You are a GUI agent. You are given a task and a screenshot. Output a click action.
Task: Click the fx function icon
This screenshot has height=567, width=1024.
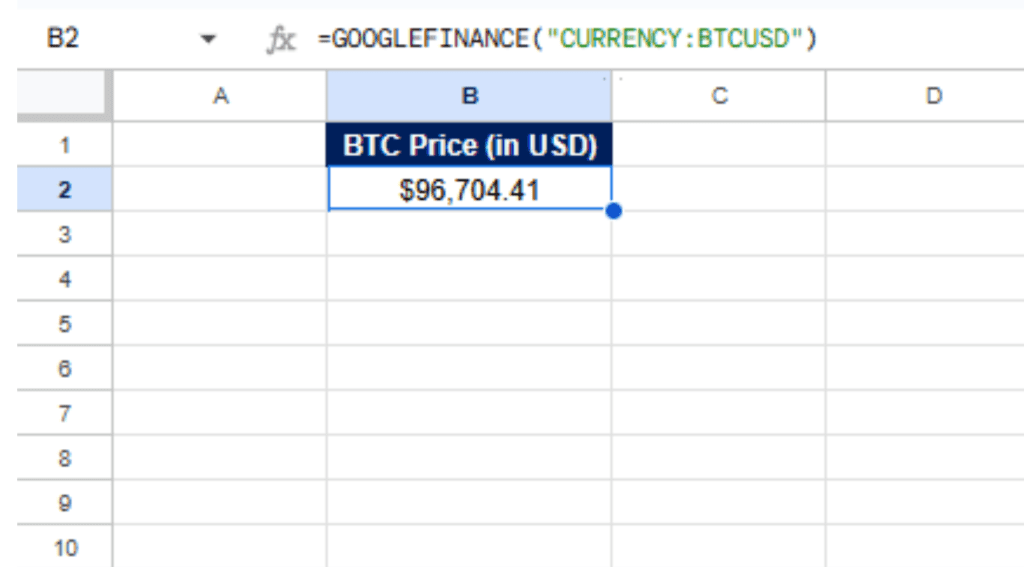(281, 40)
